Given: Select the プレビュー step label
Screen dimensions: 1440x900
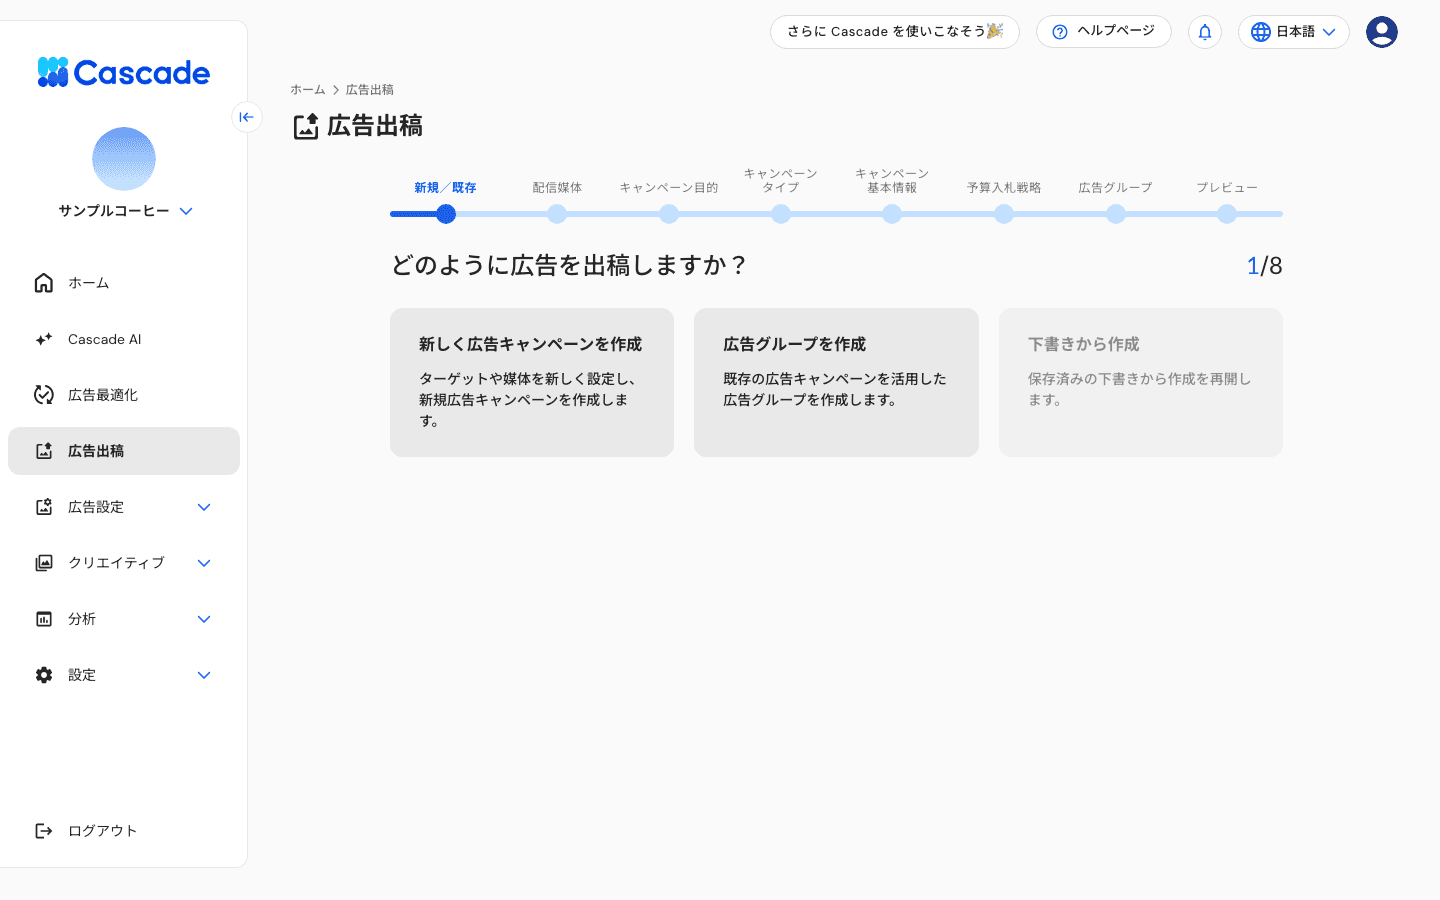Looking at the screenshot, I should pyautogui.click(x=1227, y=188).
